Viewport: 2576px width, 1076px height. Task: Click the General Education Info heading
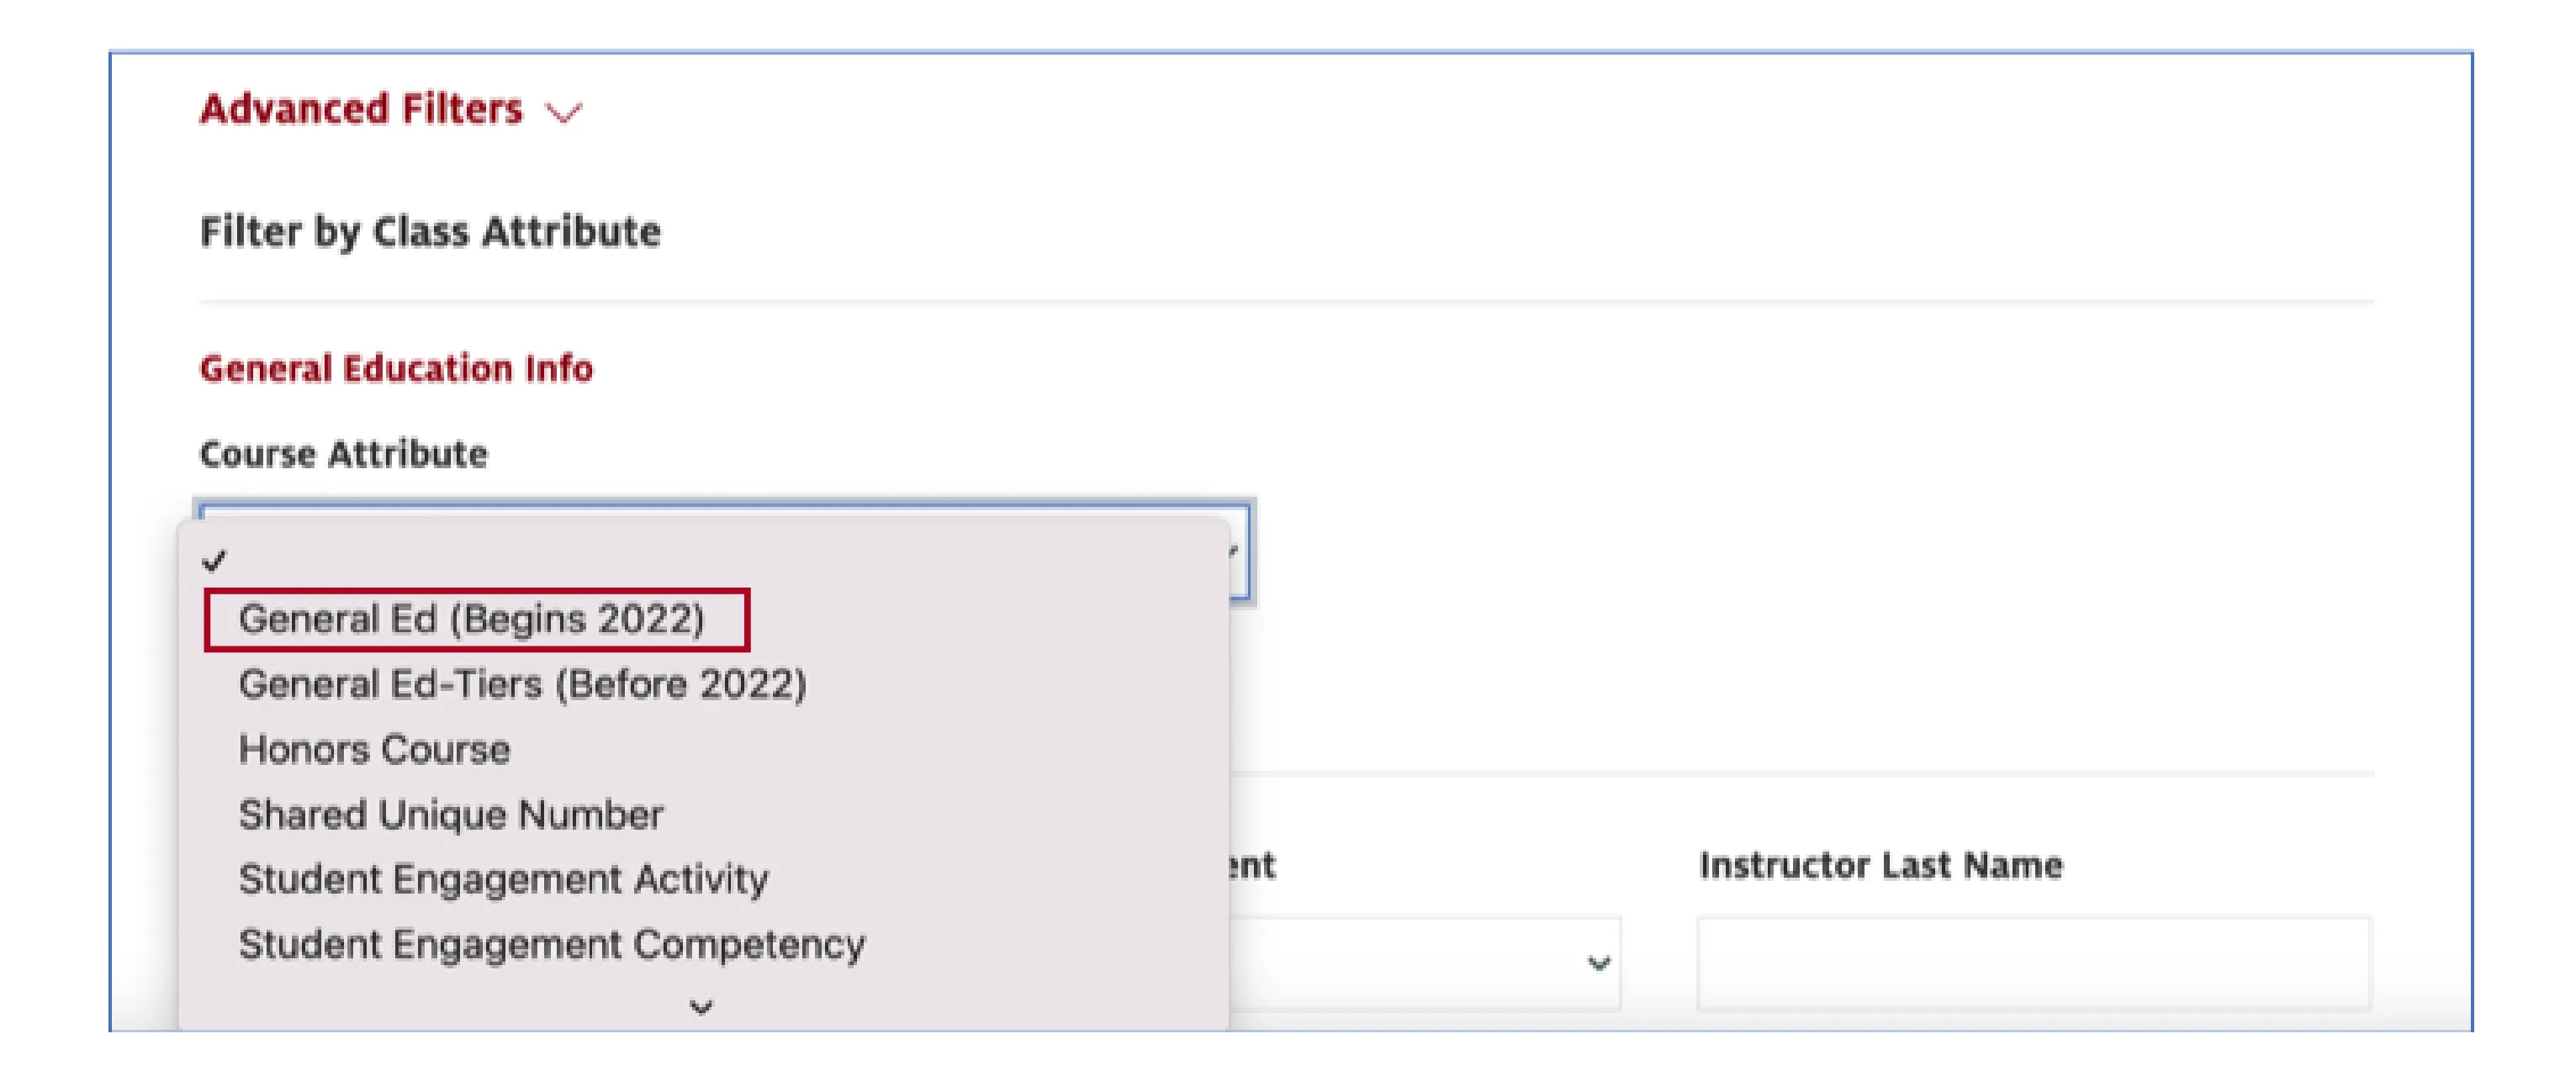pos(396,369)
